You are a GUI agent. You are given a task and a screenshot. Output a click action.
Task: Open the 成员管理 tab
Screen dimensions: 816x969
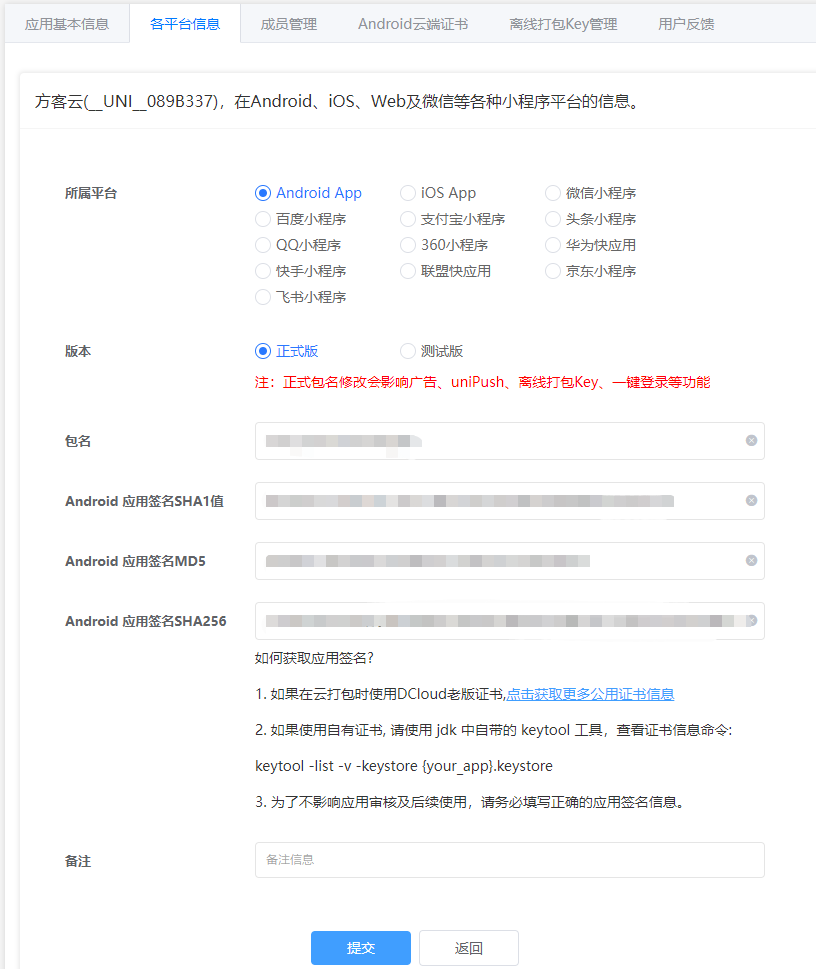click(x=289, y=24)
